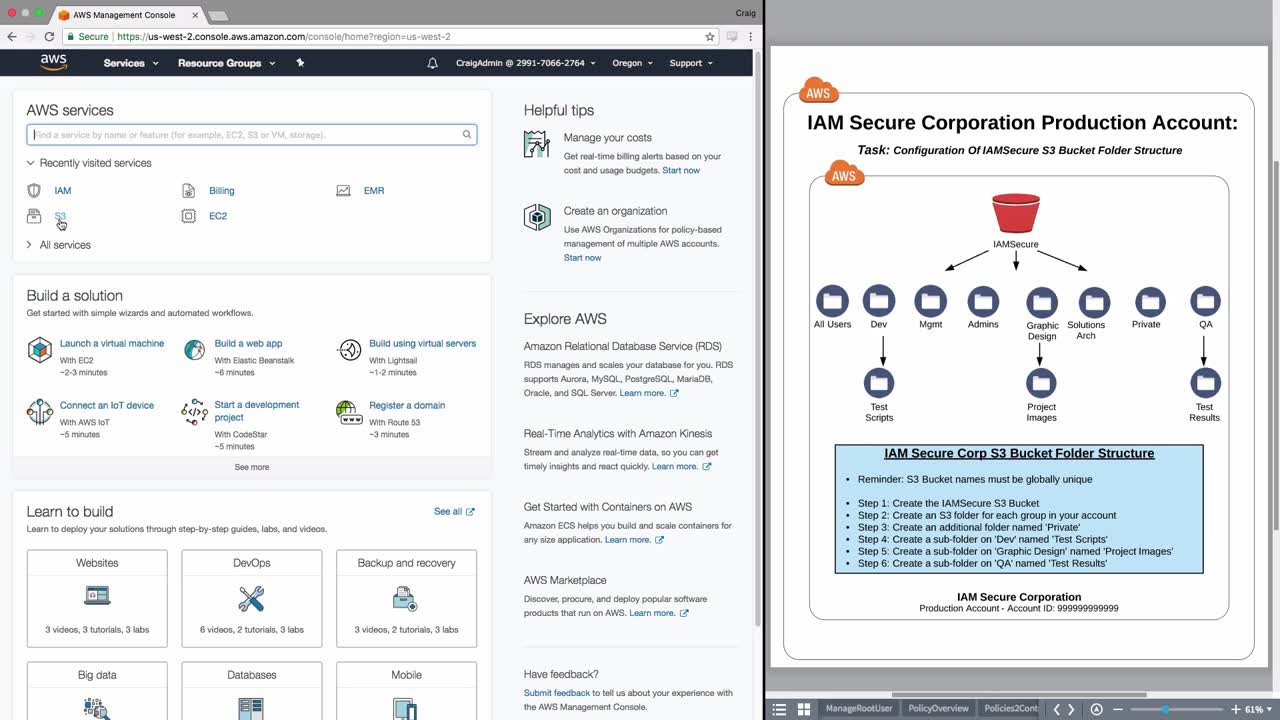
Task: Open the Resource Groups dropdown
Action: tap(226, 63)
